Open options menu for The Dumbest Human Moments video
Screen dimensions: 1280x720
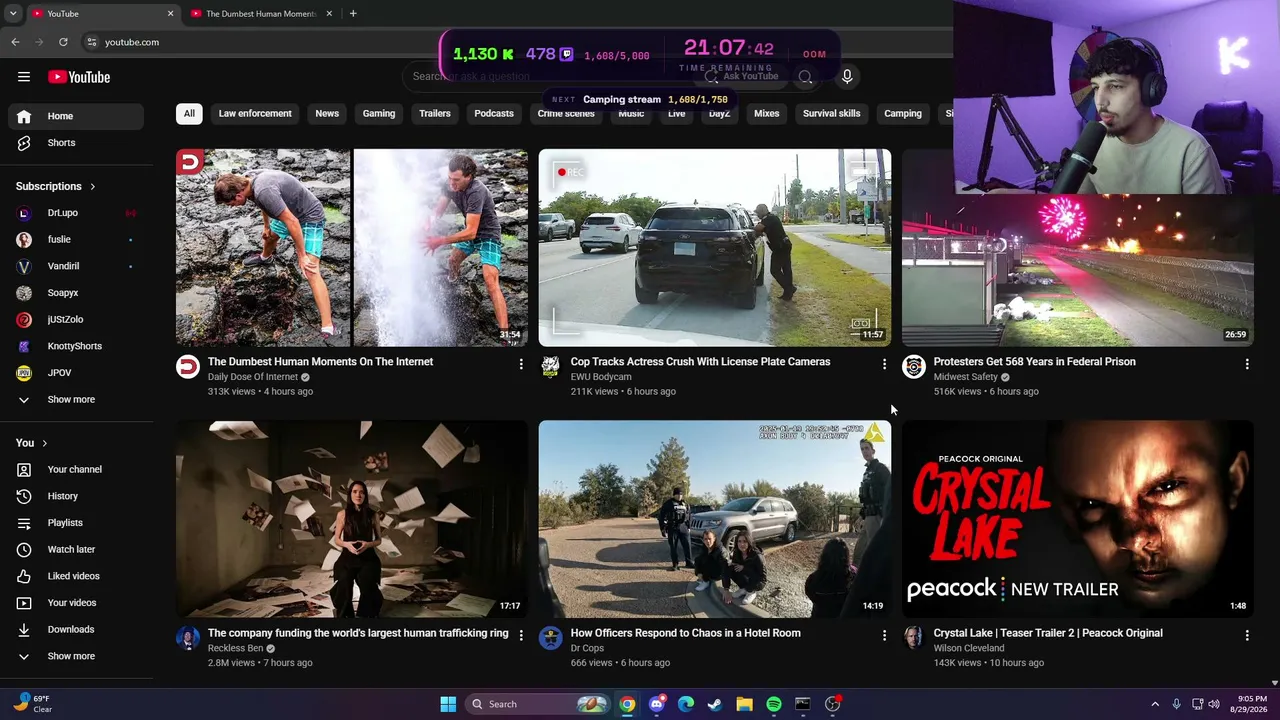tap(521, 365)
